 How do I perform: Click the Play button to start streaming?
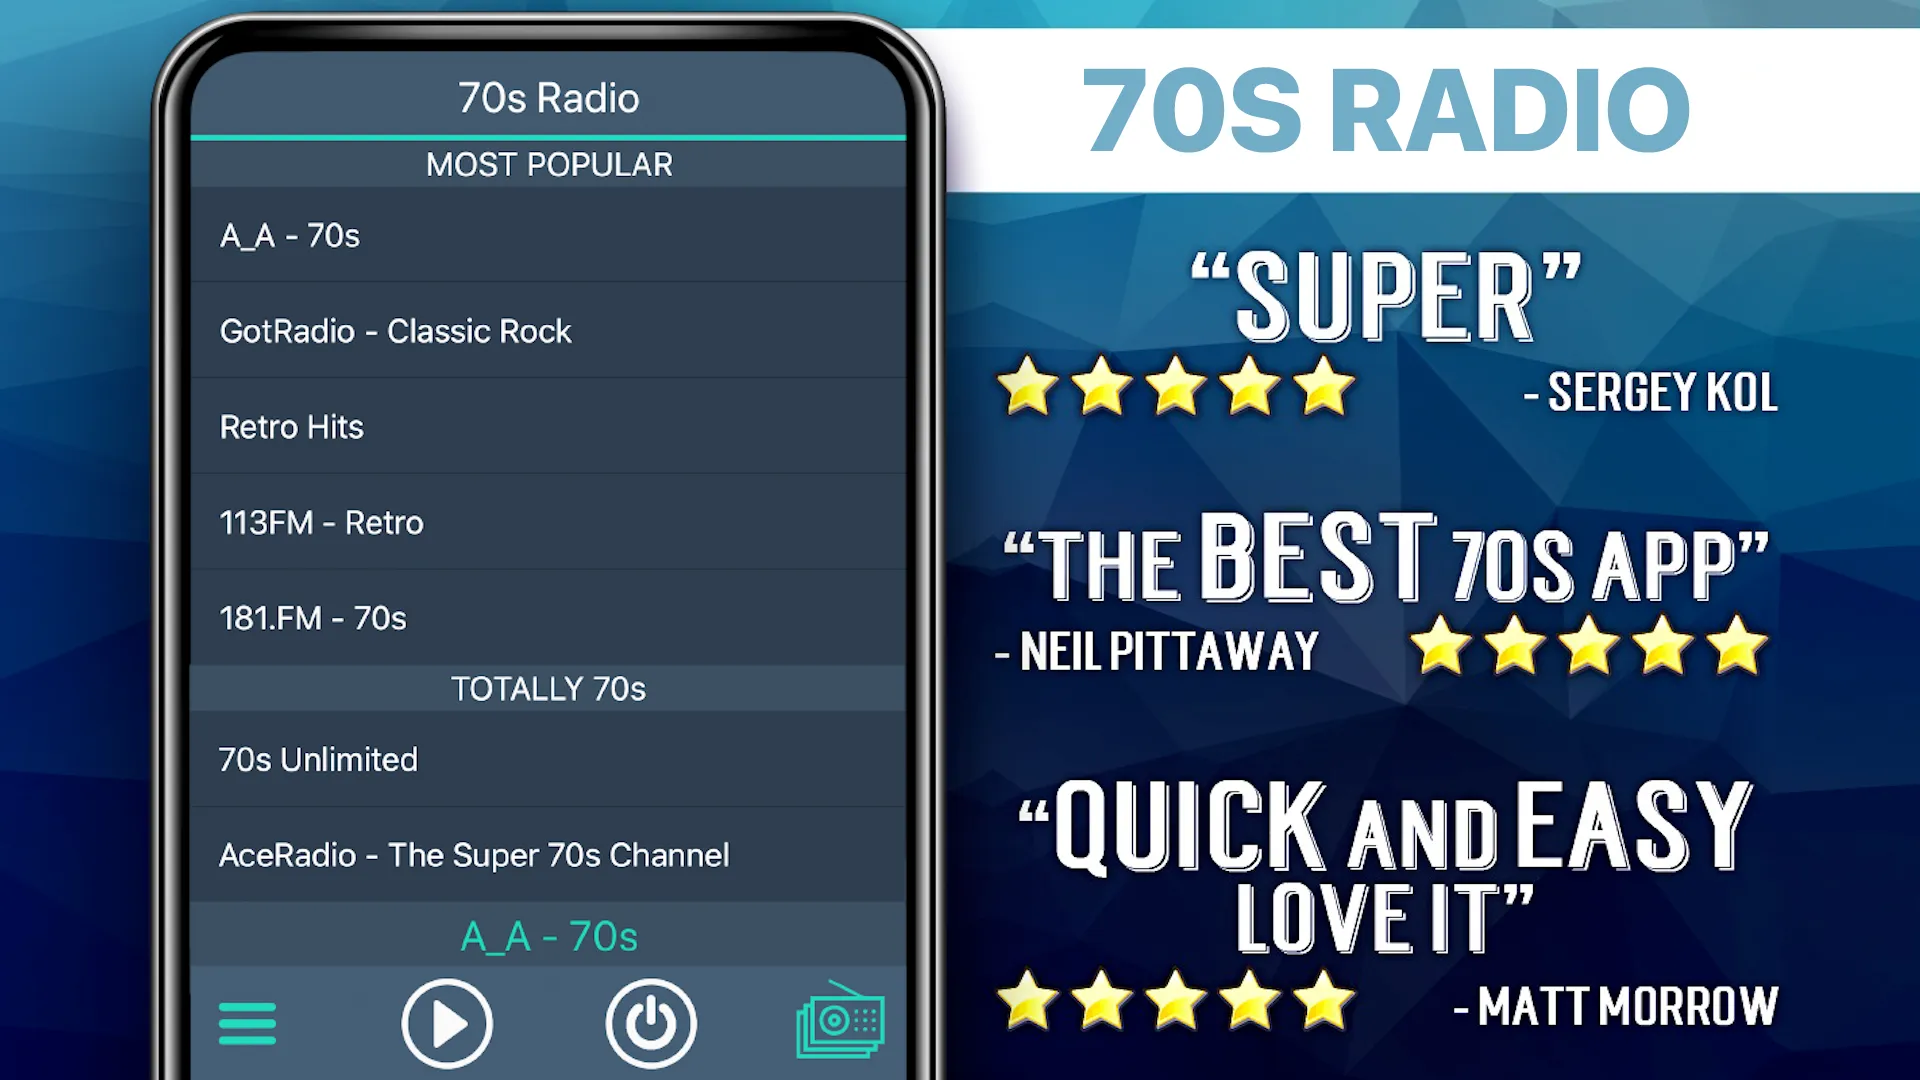446,1022
